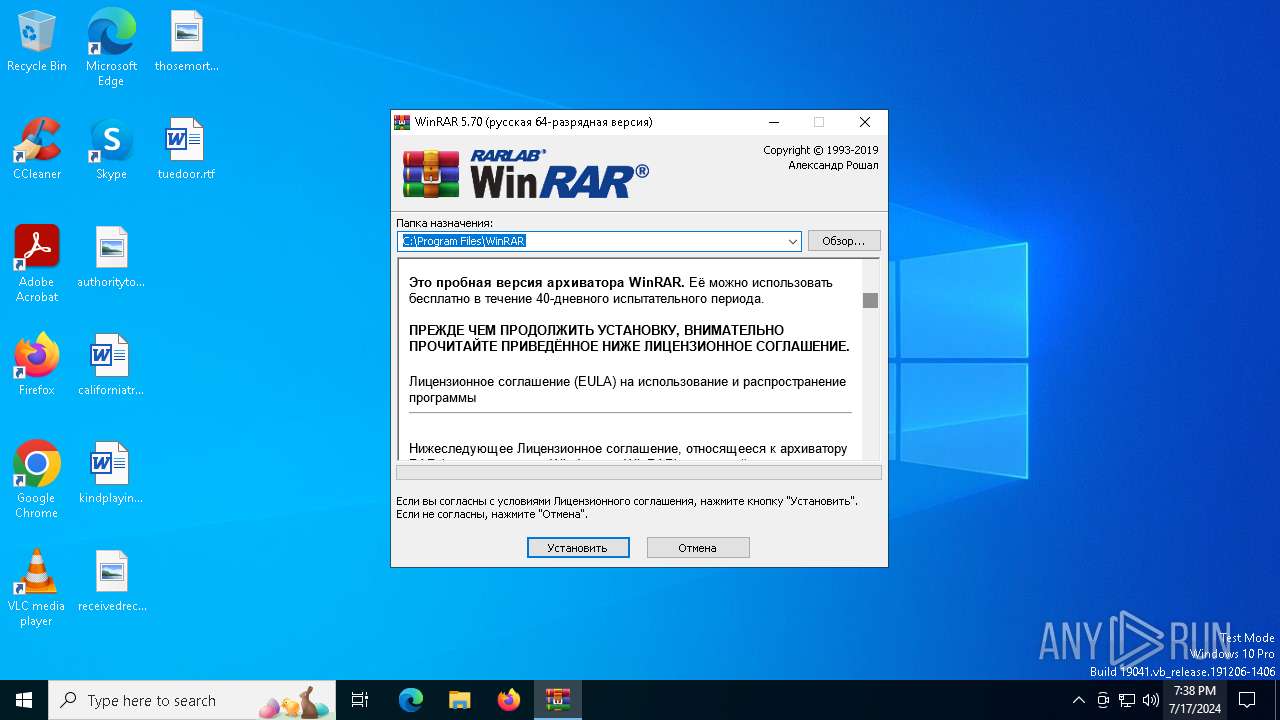Click the 'Папка назначения:' label
This screenshot has width=1280, height=720.
tap(444, 223)
